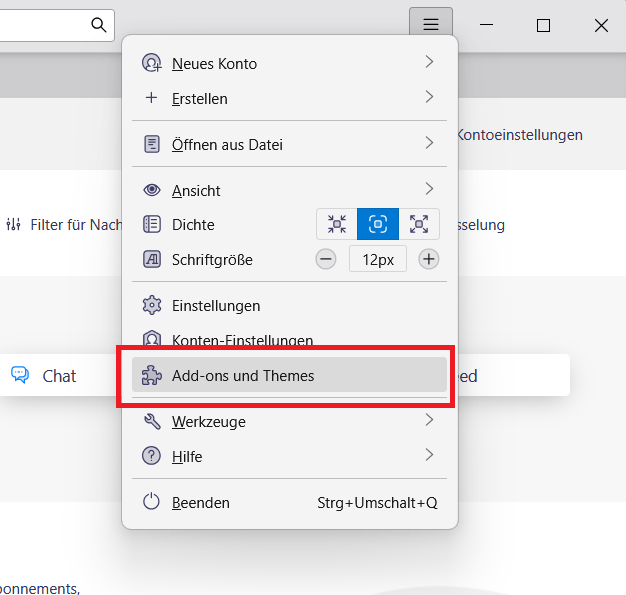This screenshot has width=626, height=595.
Task: Decrease font size with minus button
Action: (326, 259)
